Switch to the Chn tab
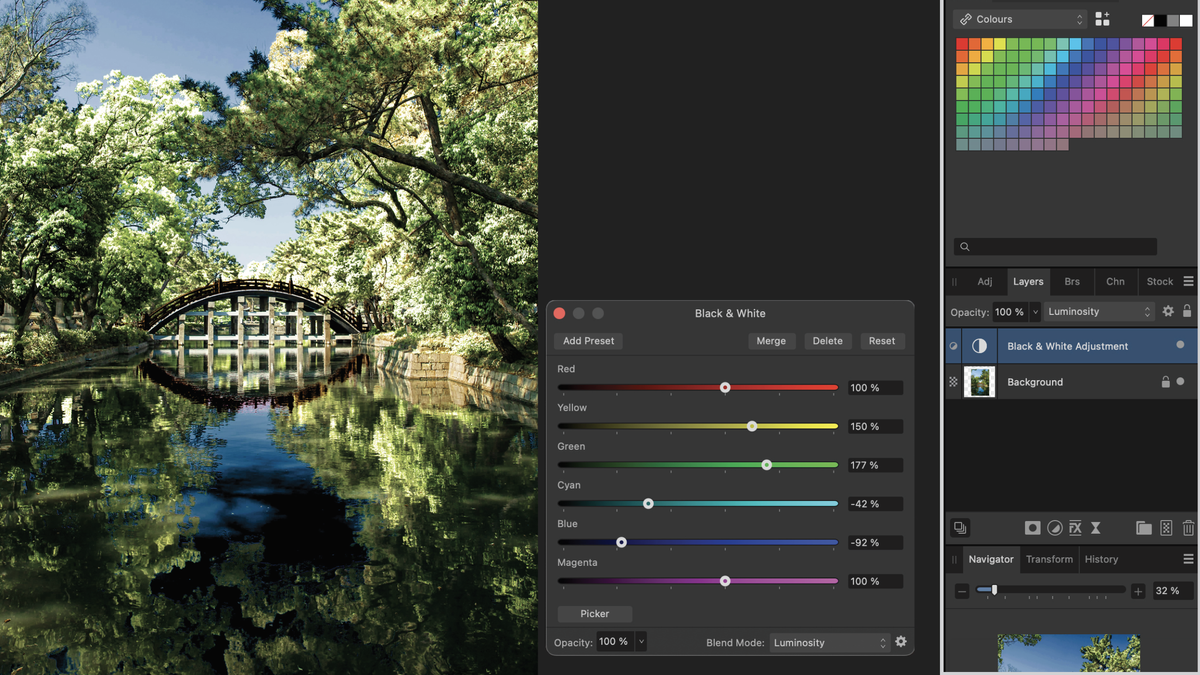The height and width of the screenshot is (675, 1200). coord(1115,281)
